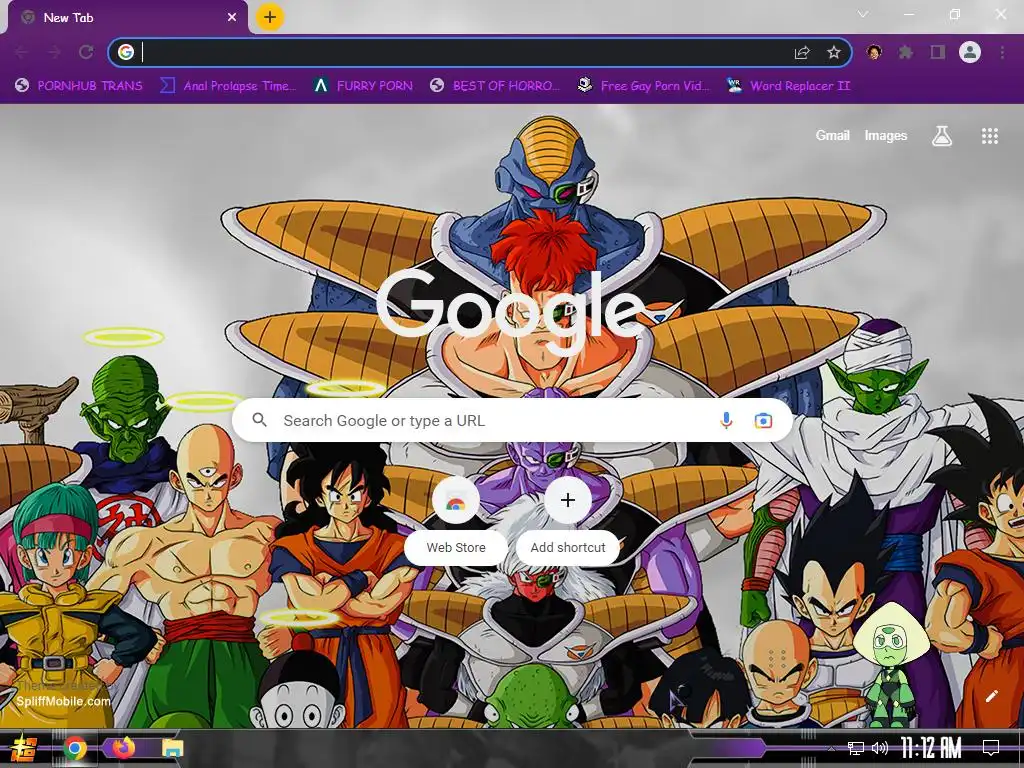Go back using the back arrow
The height and width of the screenshot is (768, 1024).
coord(22,52)
